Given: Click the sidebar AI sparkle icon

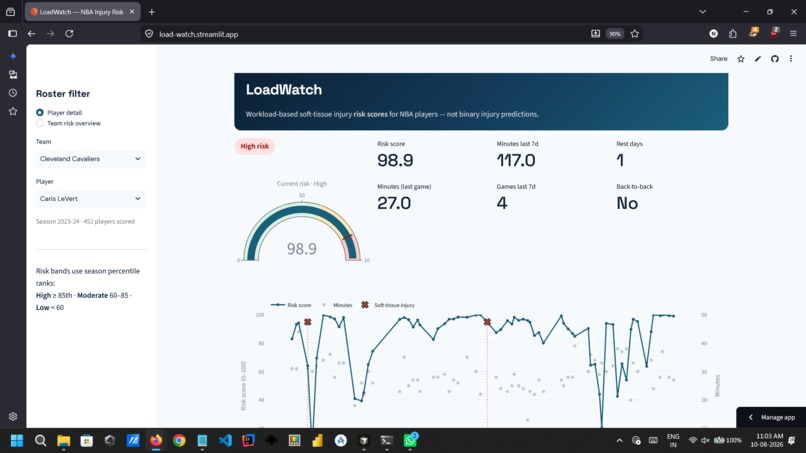Looking at the screenshot, I should (x=13, y=56).
